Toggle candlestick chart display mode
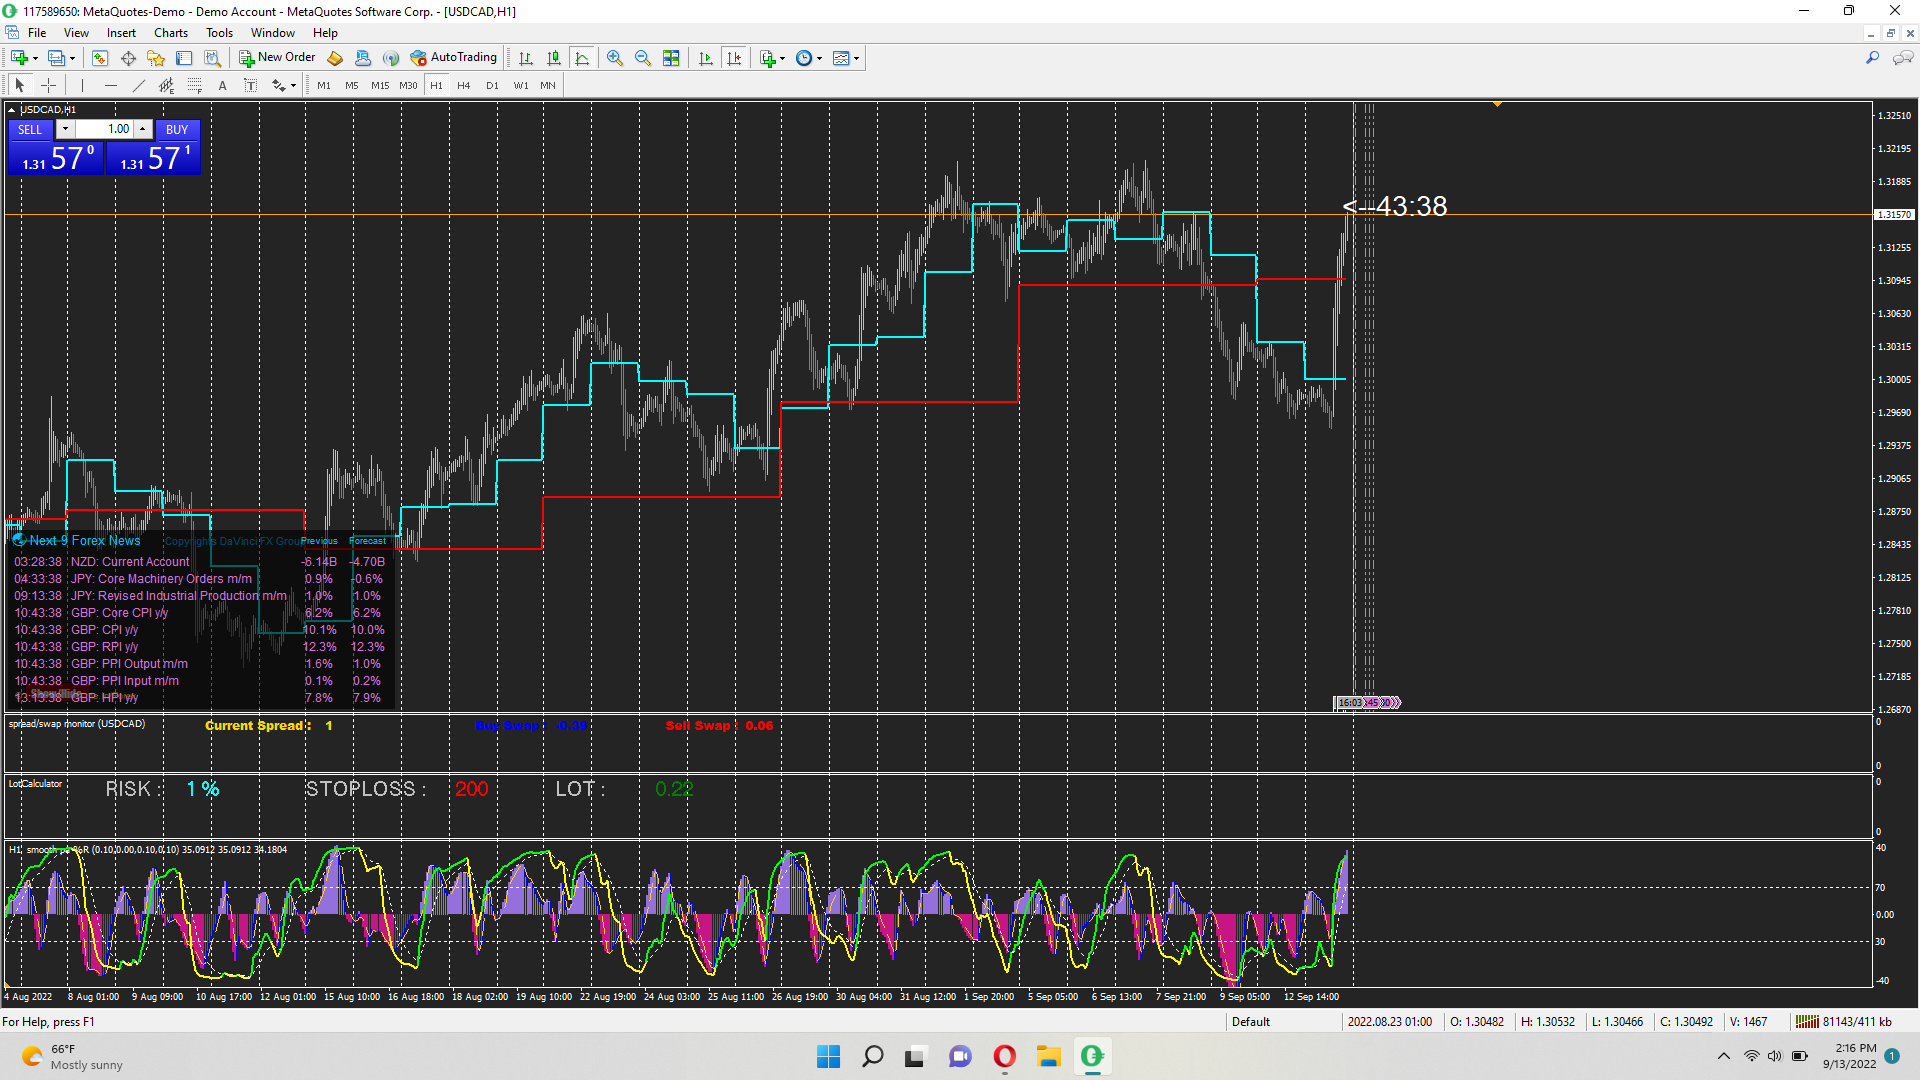Image resolution: width=1920 pixels, height=1080 pixels. click(x=553, y=58)
